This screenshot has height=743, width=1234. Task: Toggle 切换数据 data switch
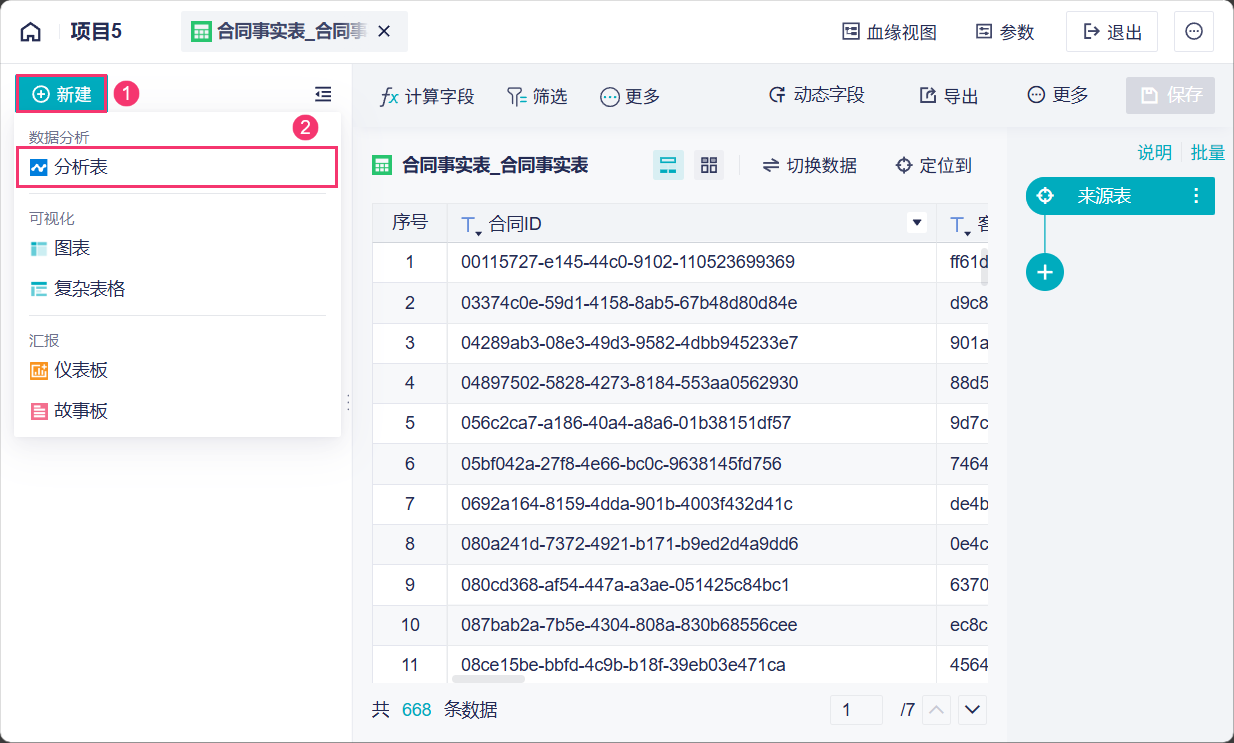click(x=809, y=166)
